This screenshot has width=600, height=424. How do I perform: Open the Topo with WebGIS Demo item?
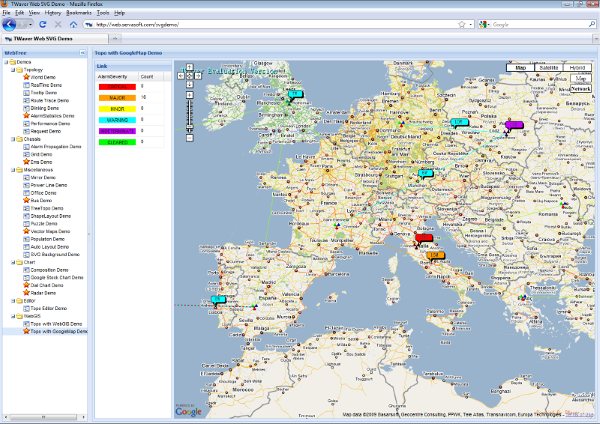(56, 324)
